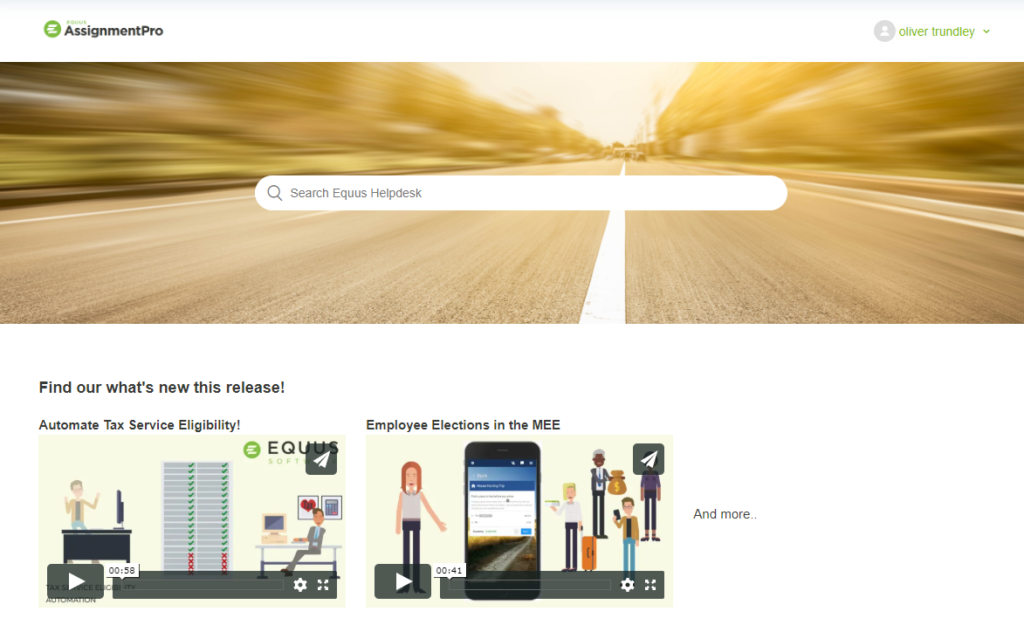
Task: Click the oliver trundley avatar icon
Action: (884, 31)
